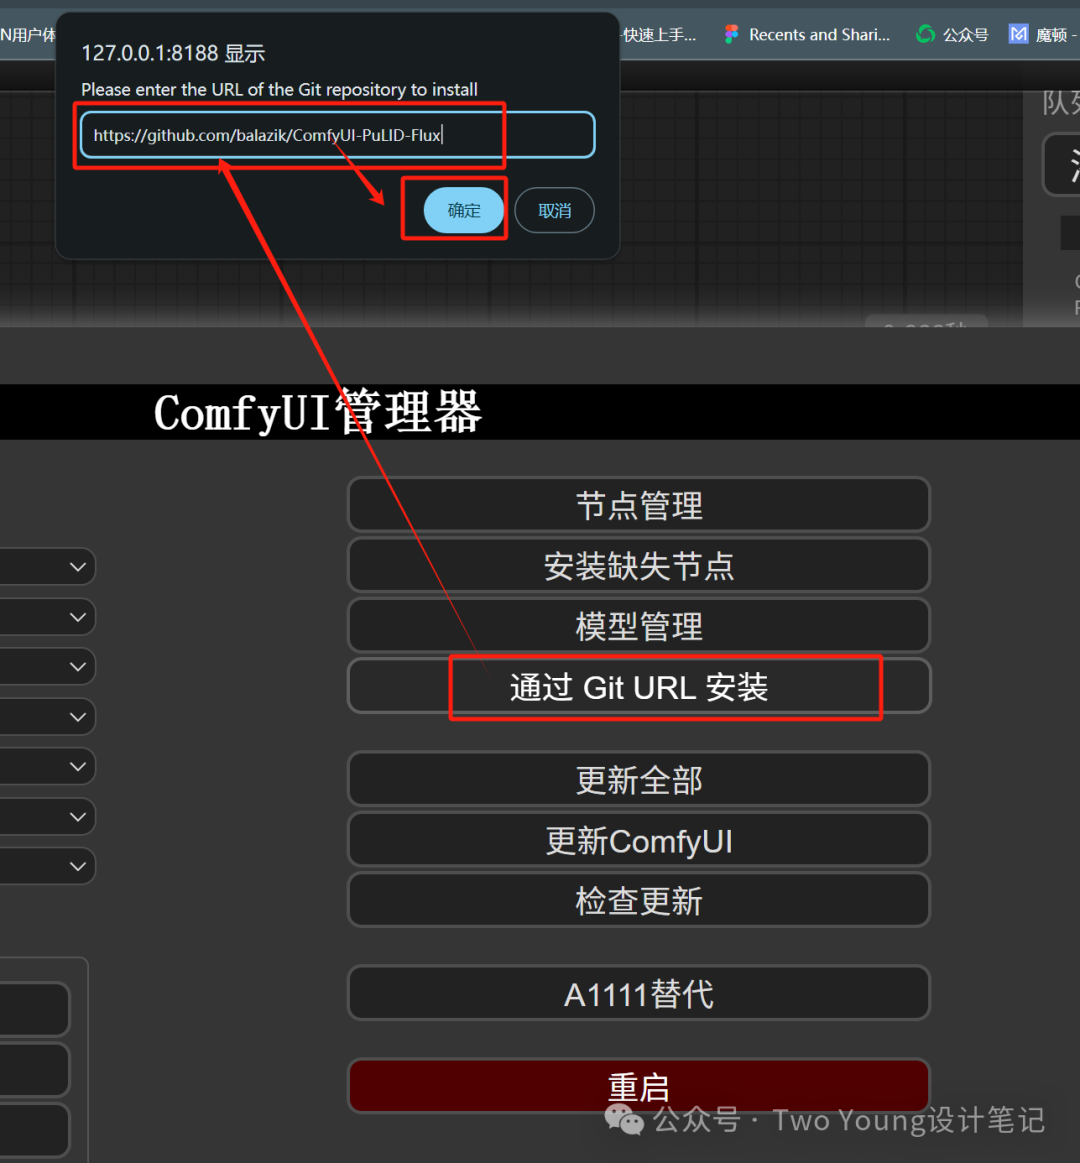
Task: Run 检查更新 check for updates
Action: pos(639,900)
